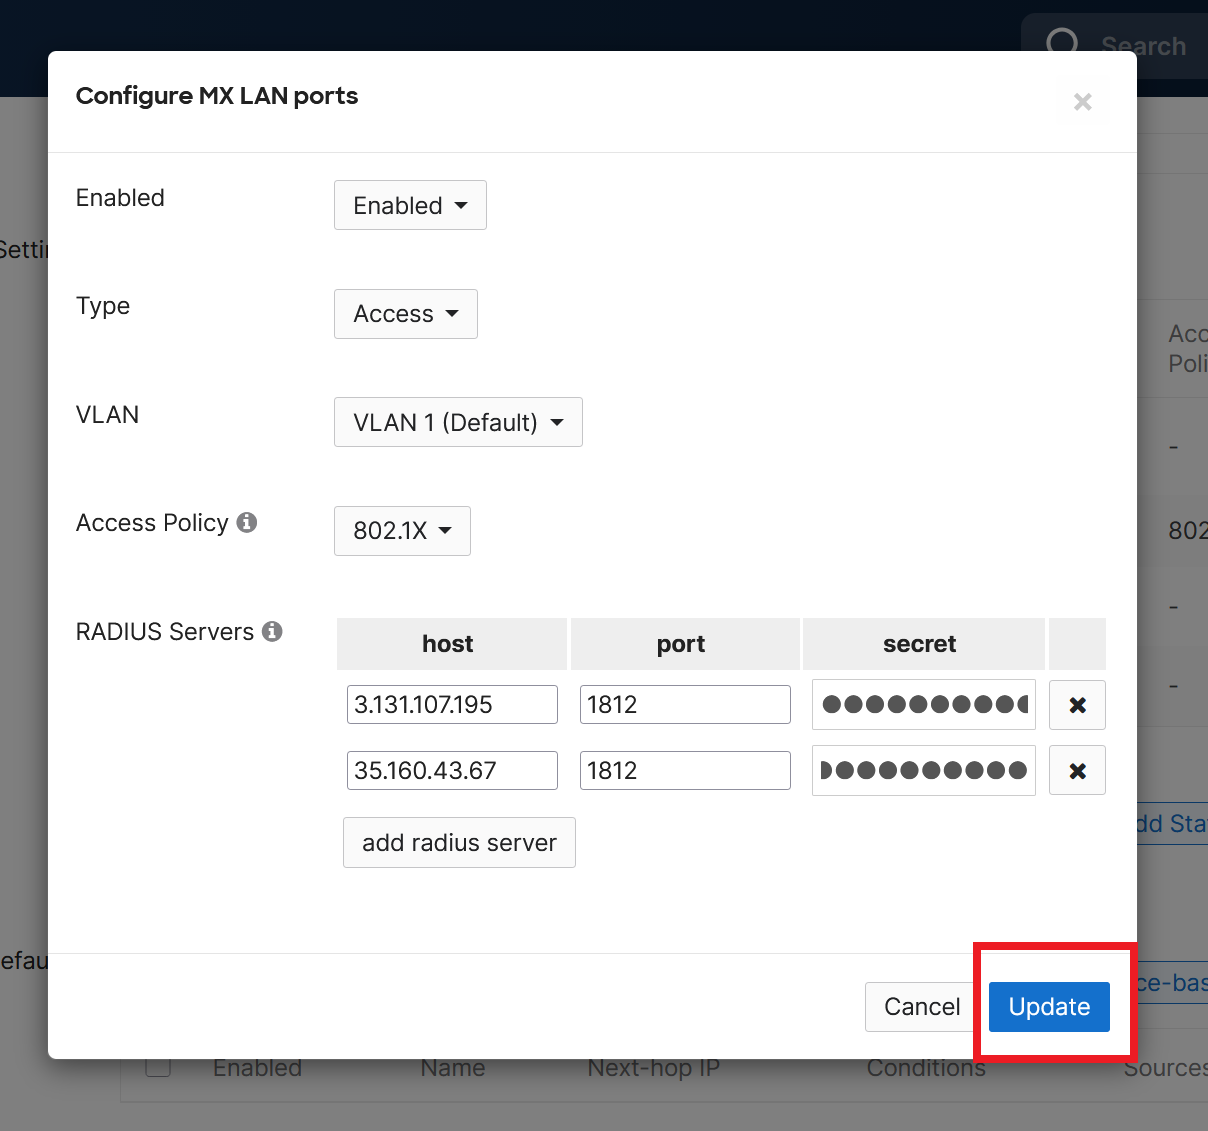Remove the 35.160.43.67 RADIUS server
Image resolution: width=1208 pixels, height=1131 pixels.
pyautogui.click(x=1077, y=770)
